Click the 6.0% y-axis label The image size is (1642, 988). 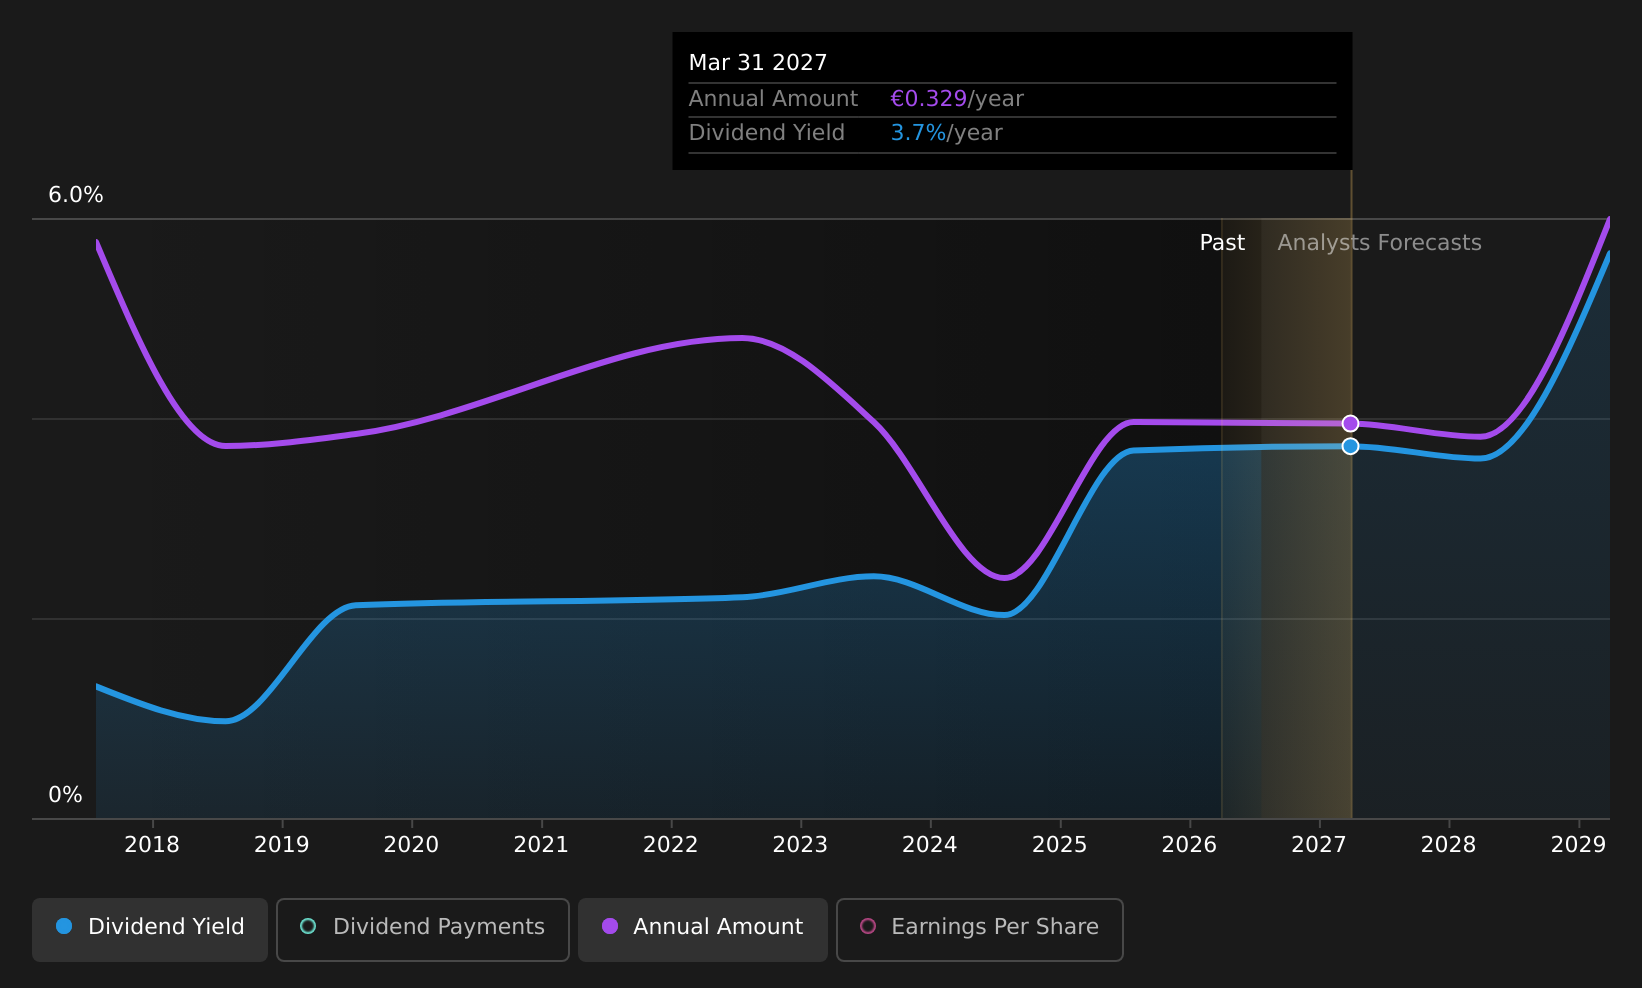point(76,195)
